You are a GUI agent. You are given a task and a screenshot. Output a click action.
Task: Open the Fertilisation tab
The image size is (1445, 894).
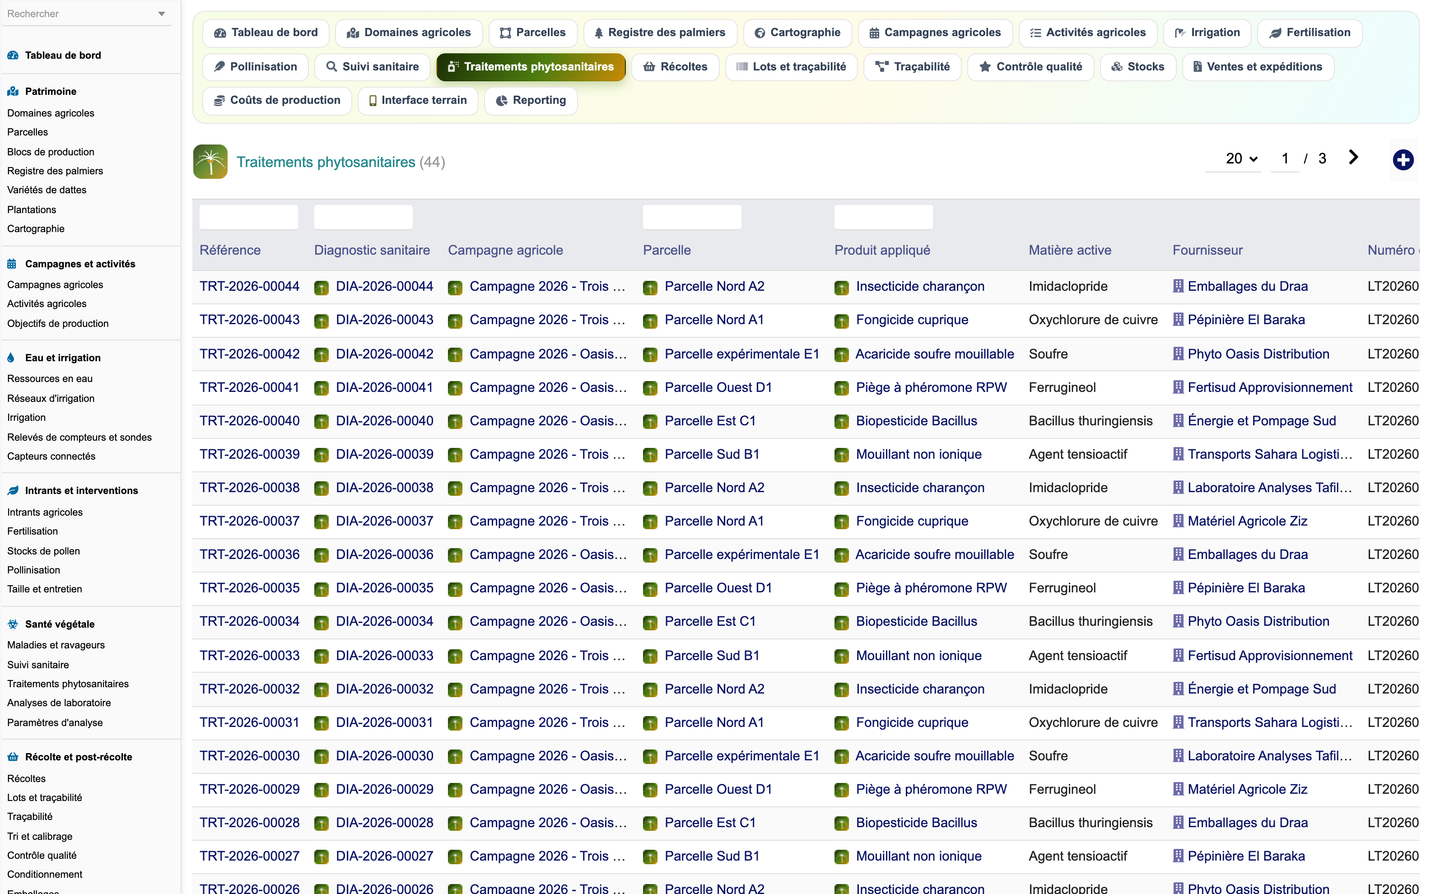pyautogui.click(x=1309, y=33)
